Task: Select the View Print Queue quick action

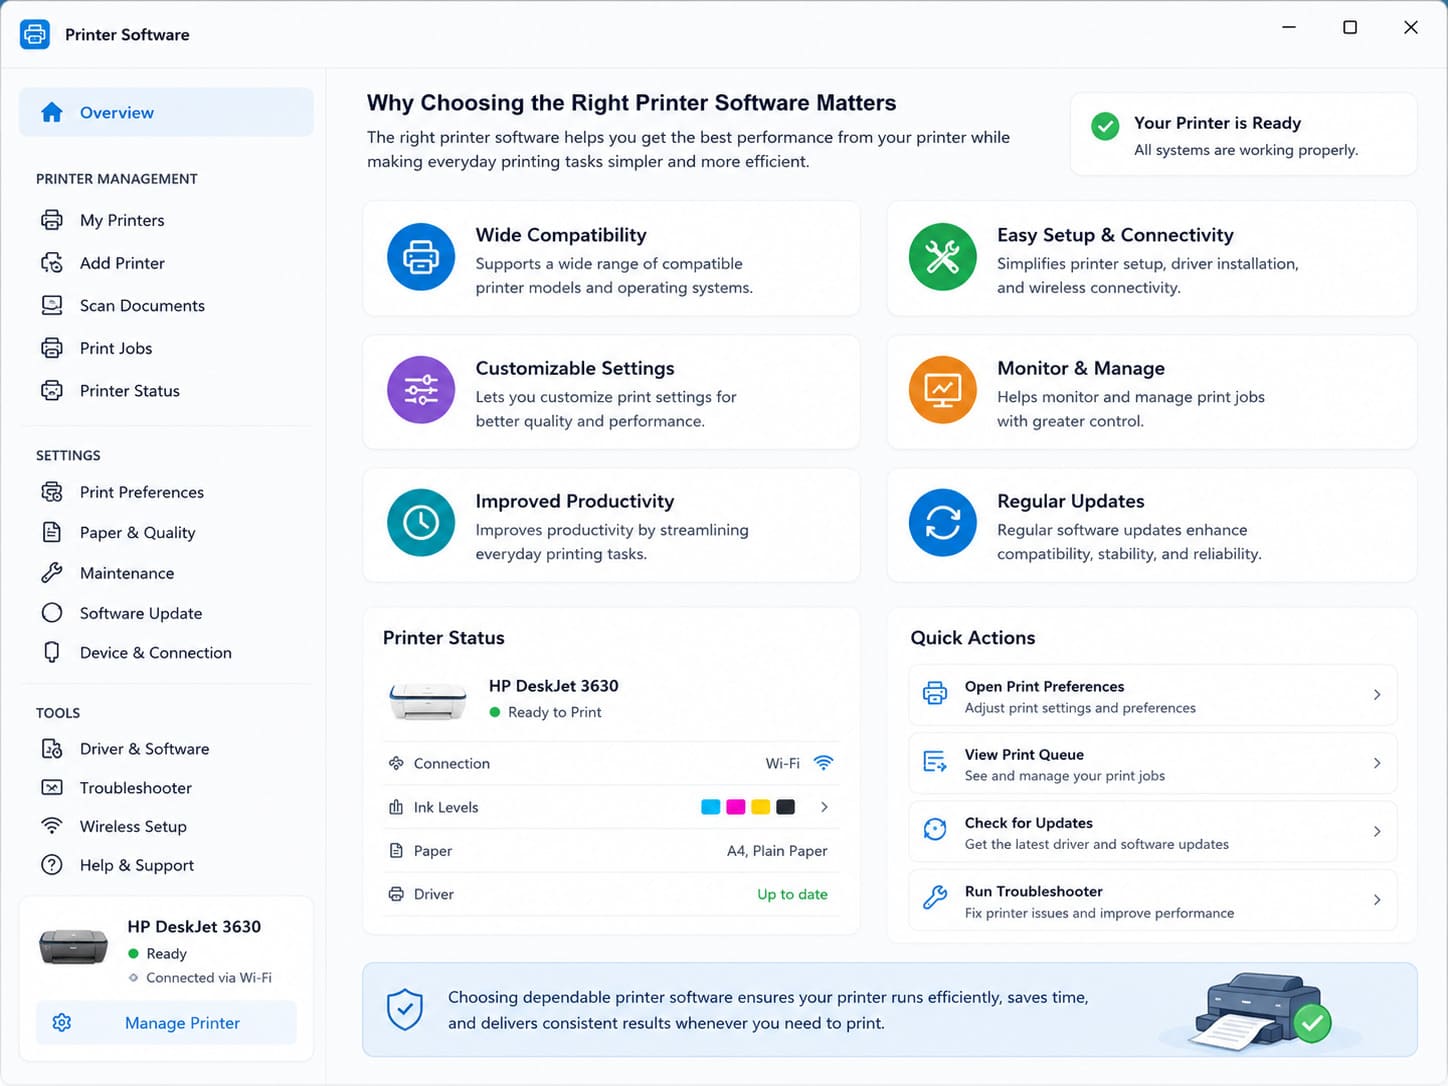Action: tap(1152, 763)
